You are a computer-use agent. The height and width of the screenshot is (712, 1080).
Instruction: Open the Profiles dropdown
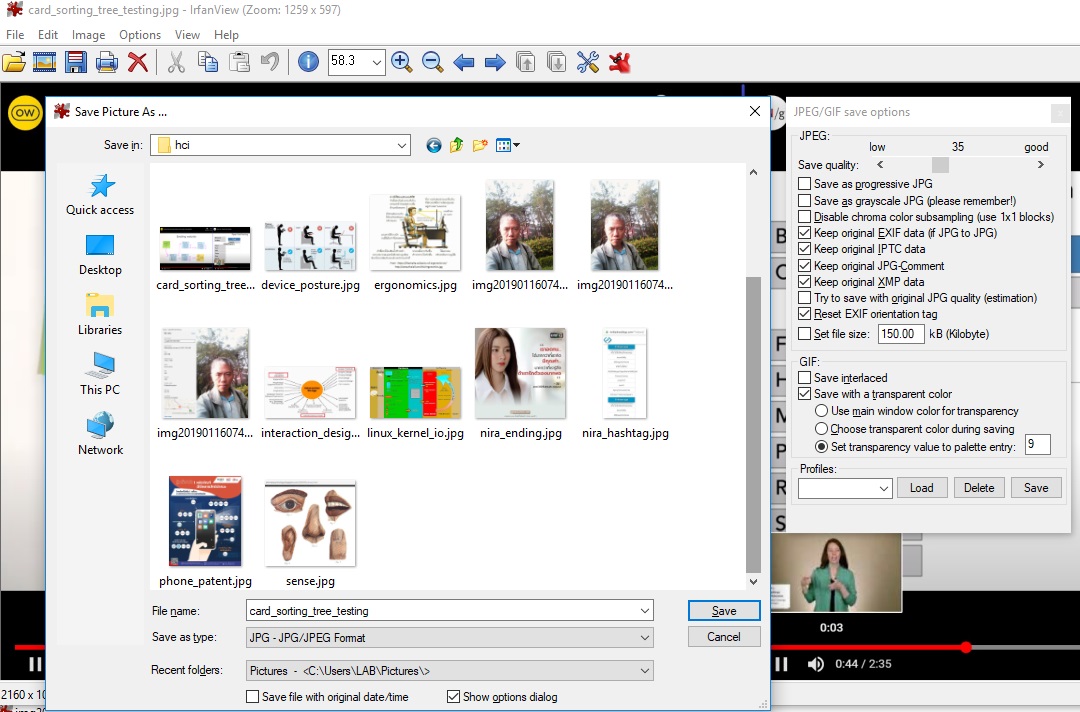[884, 488]
